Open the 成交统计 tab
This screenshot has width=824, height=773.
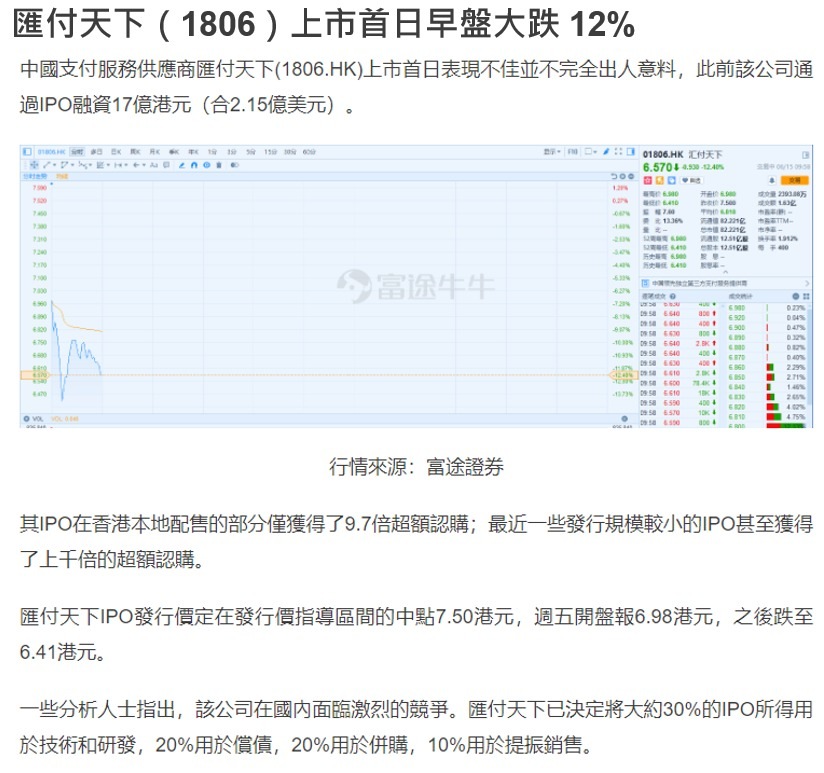pos(740,296)
